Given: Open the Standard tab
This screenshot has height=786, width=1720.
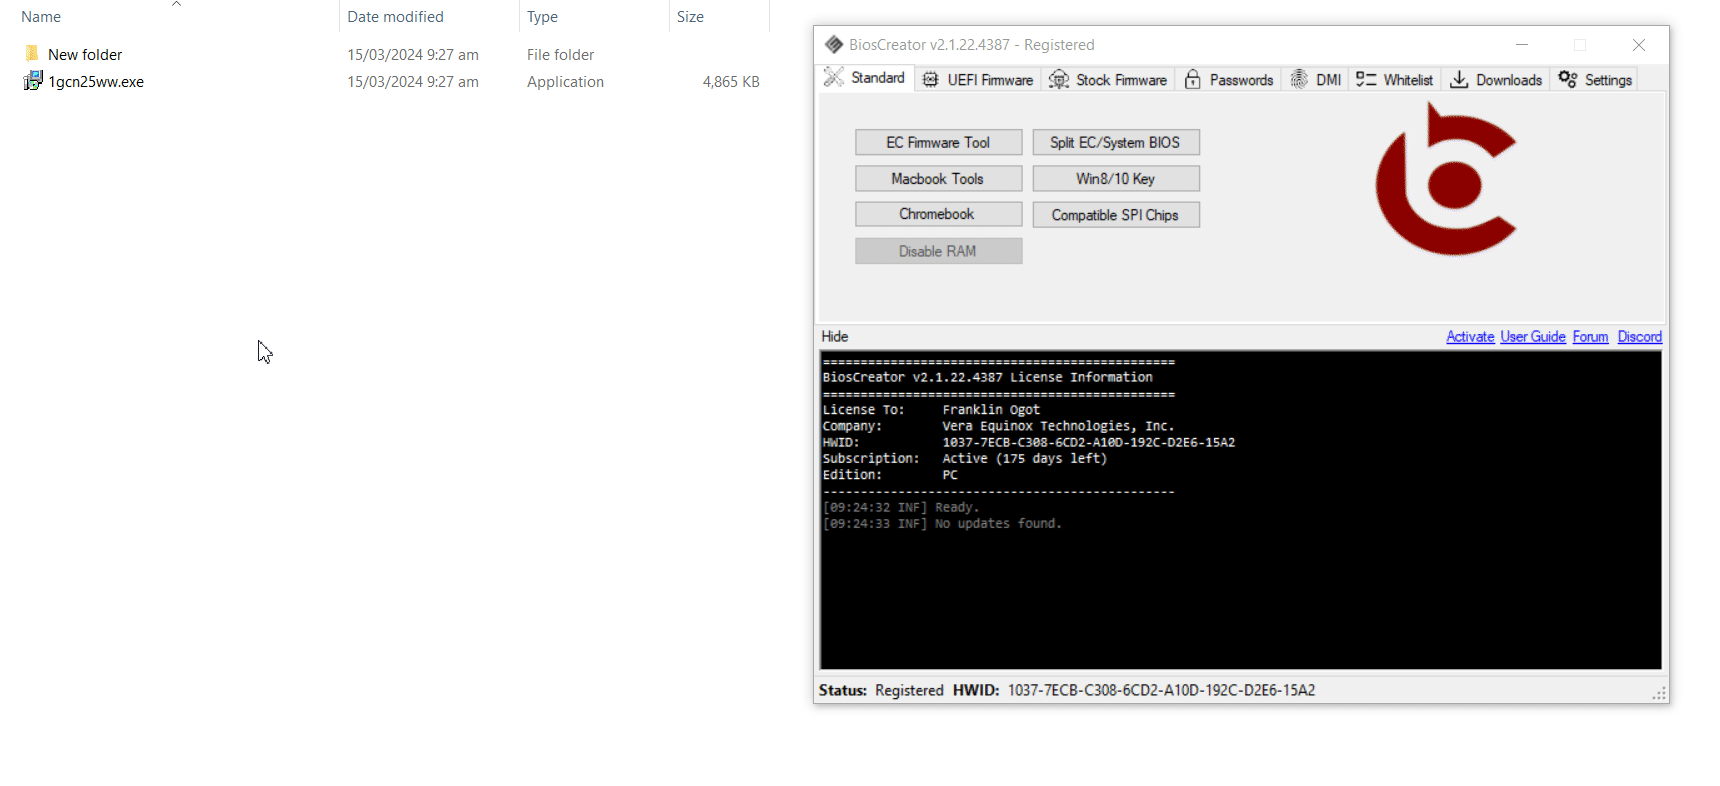Looking at the screenshot, I should pyautogui.click(x=866, y=78).
